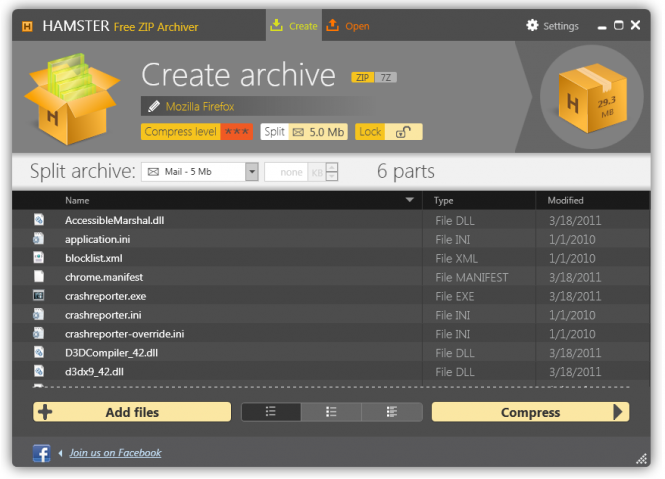Image resolution: width=665 pixels, height=479 pixels.
Task: Select ZIP archive format
Action: click(x=362, y=77)
